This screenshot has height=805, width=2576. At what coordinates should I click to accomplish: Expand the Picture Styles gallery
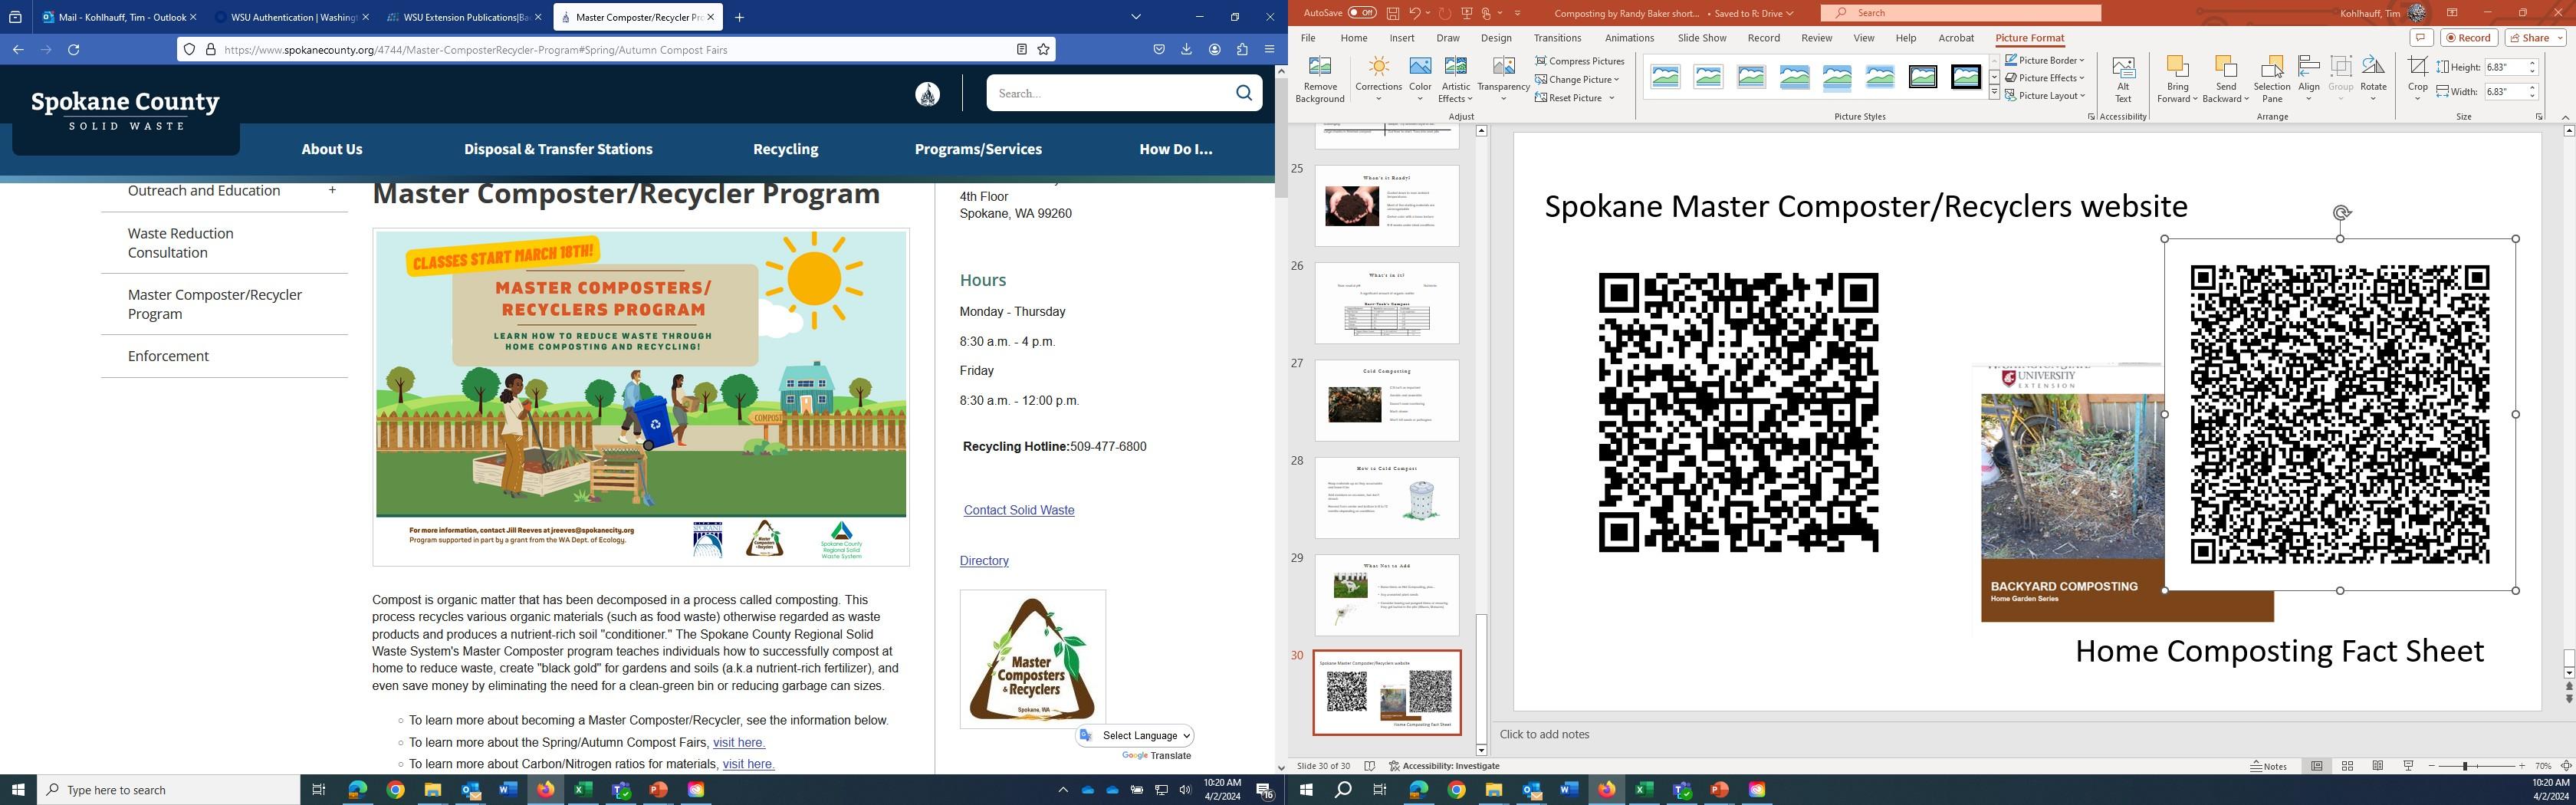(1993, 93)
